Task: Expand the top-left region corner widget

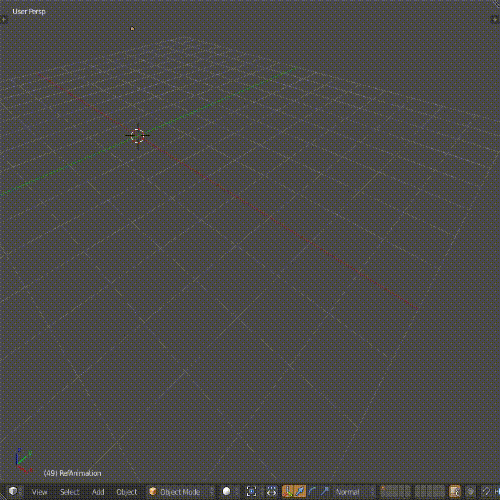Action: coord(3,20)
